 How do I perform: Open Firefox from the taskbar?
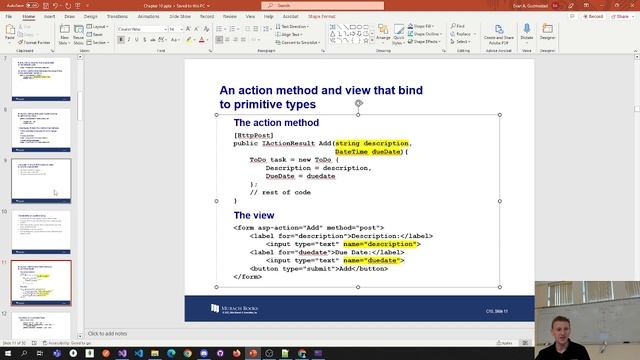(237, 353)
